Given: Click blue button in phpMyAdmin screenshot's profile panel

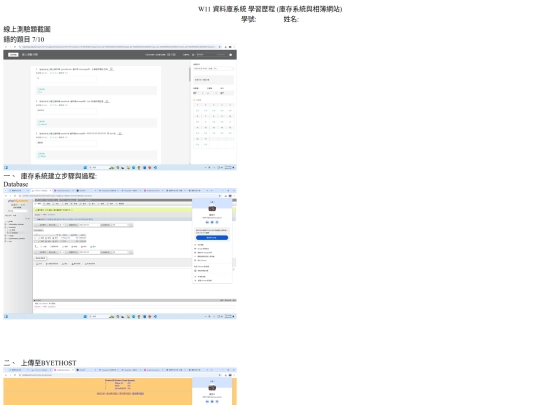Looking at the screenshot, I should coord(212,238).
